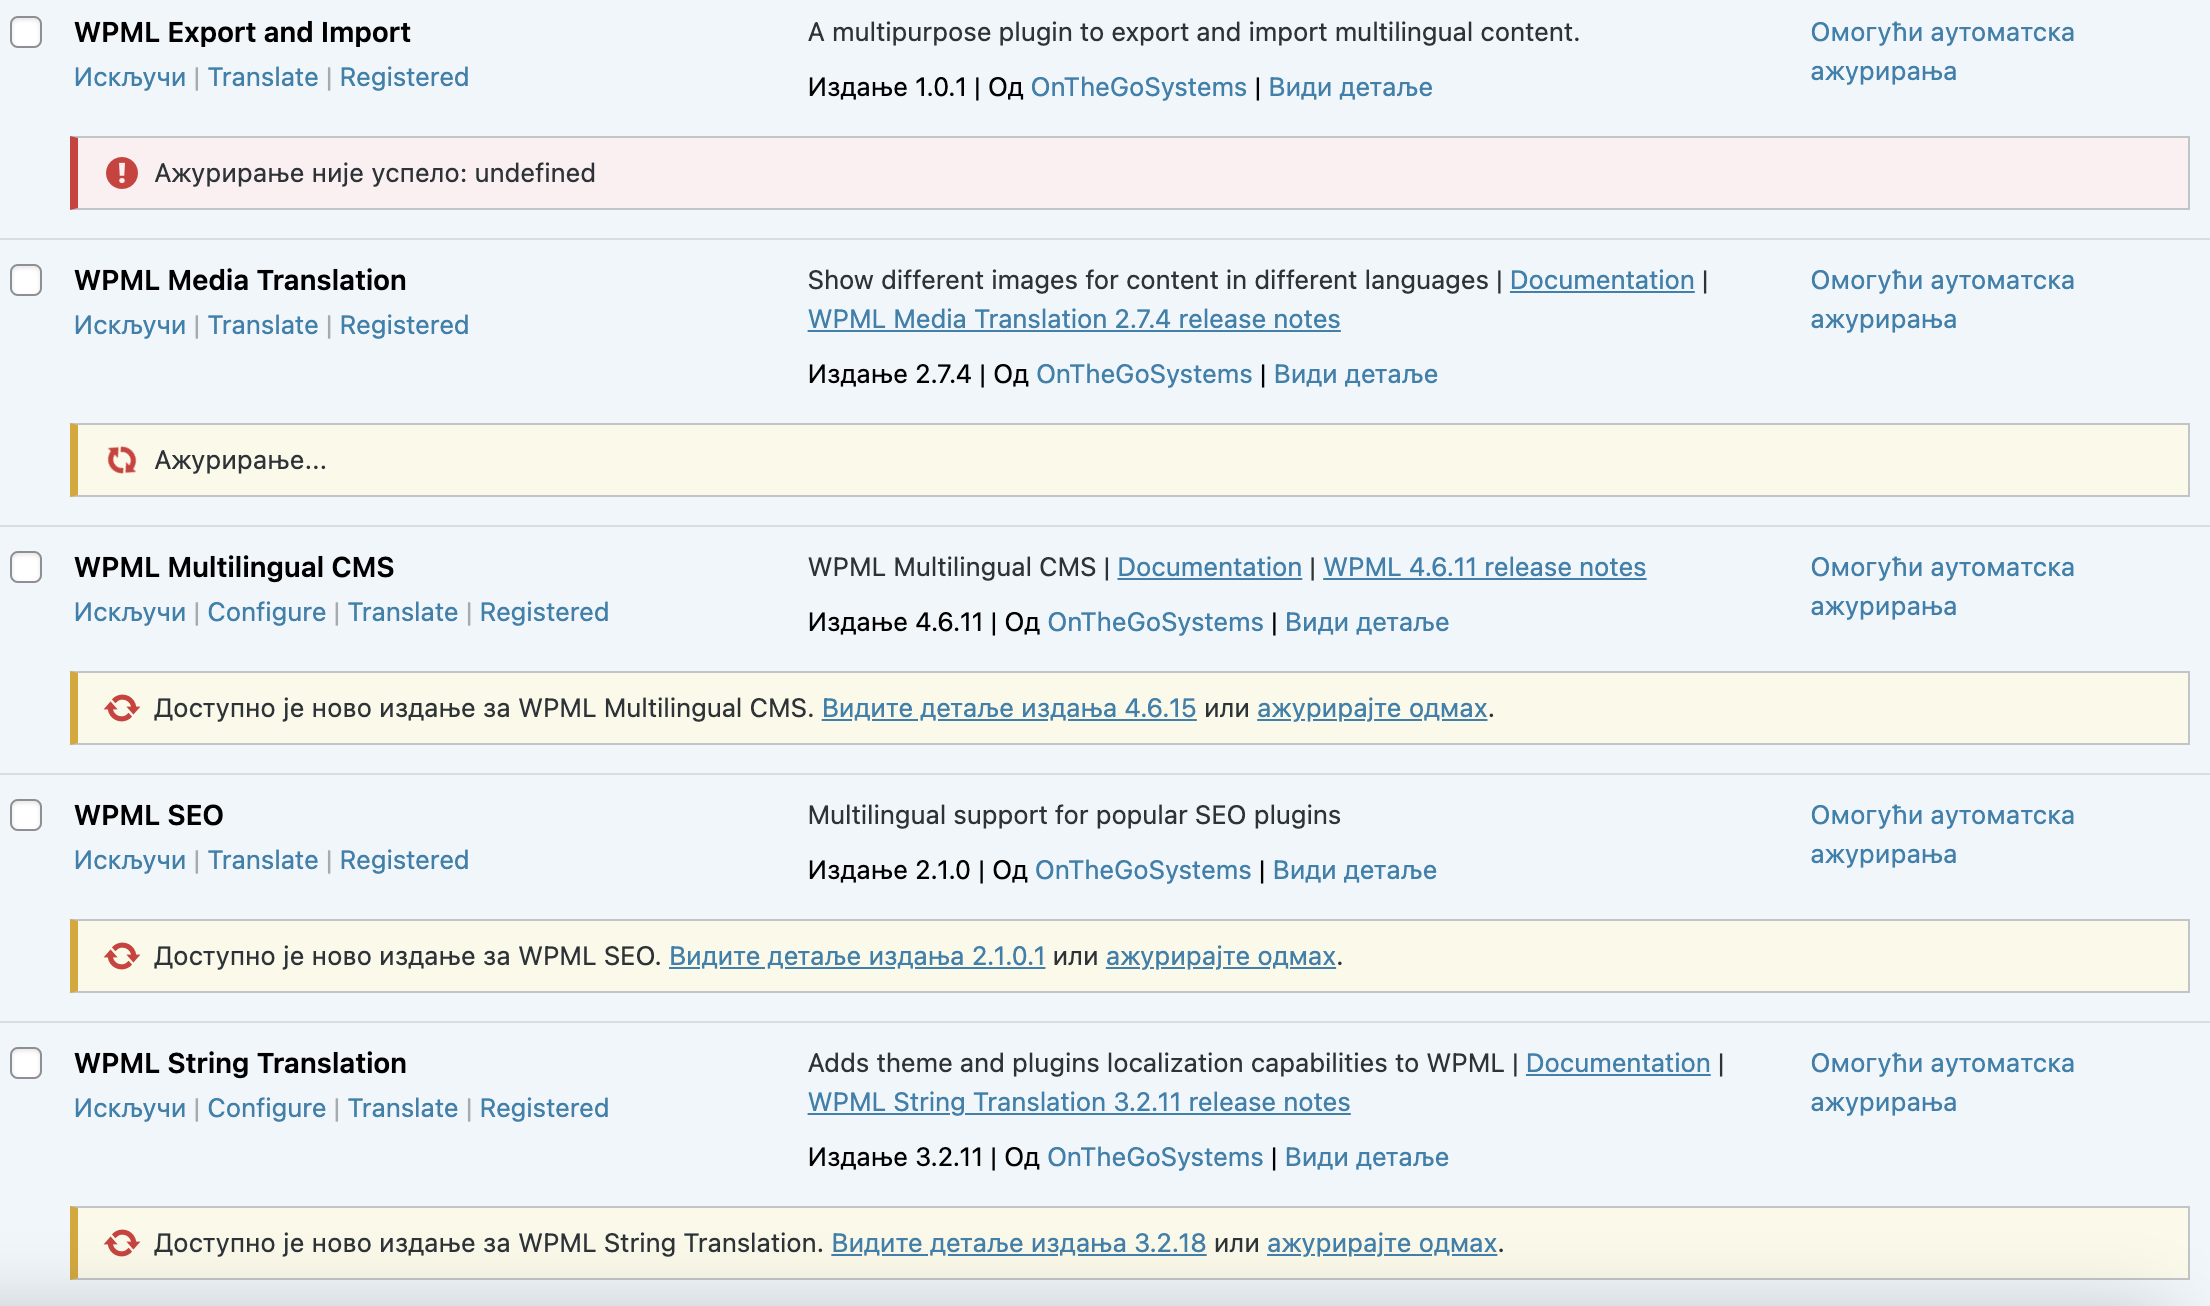Open Documentation for WPML Multilingual CMS
This screenshot has width=2210, height=1306.
point(1209,567)
